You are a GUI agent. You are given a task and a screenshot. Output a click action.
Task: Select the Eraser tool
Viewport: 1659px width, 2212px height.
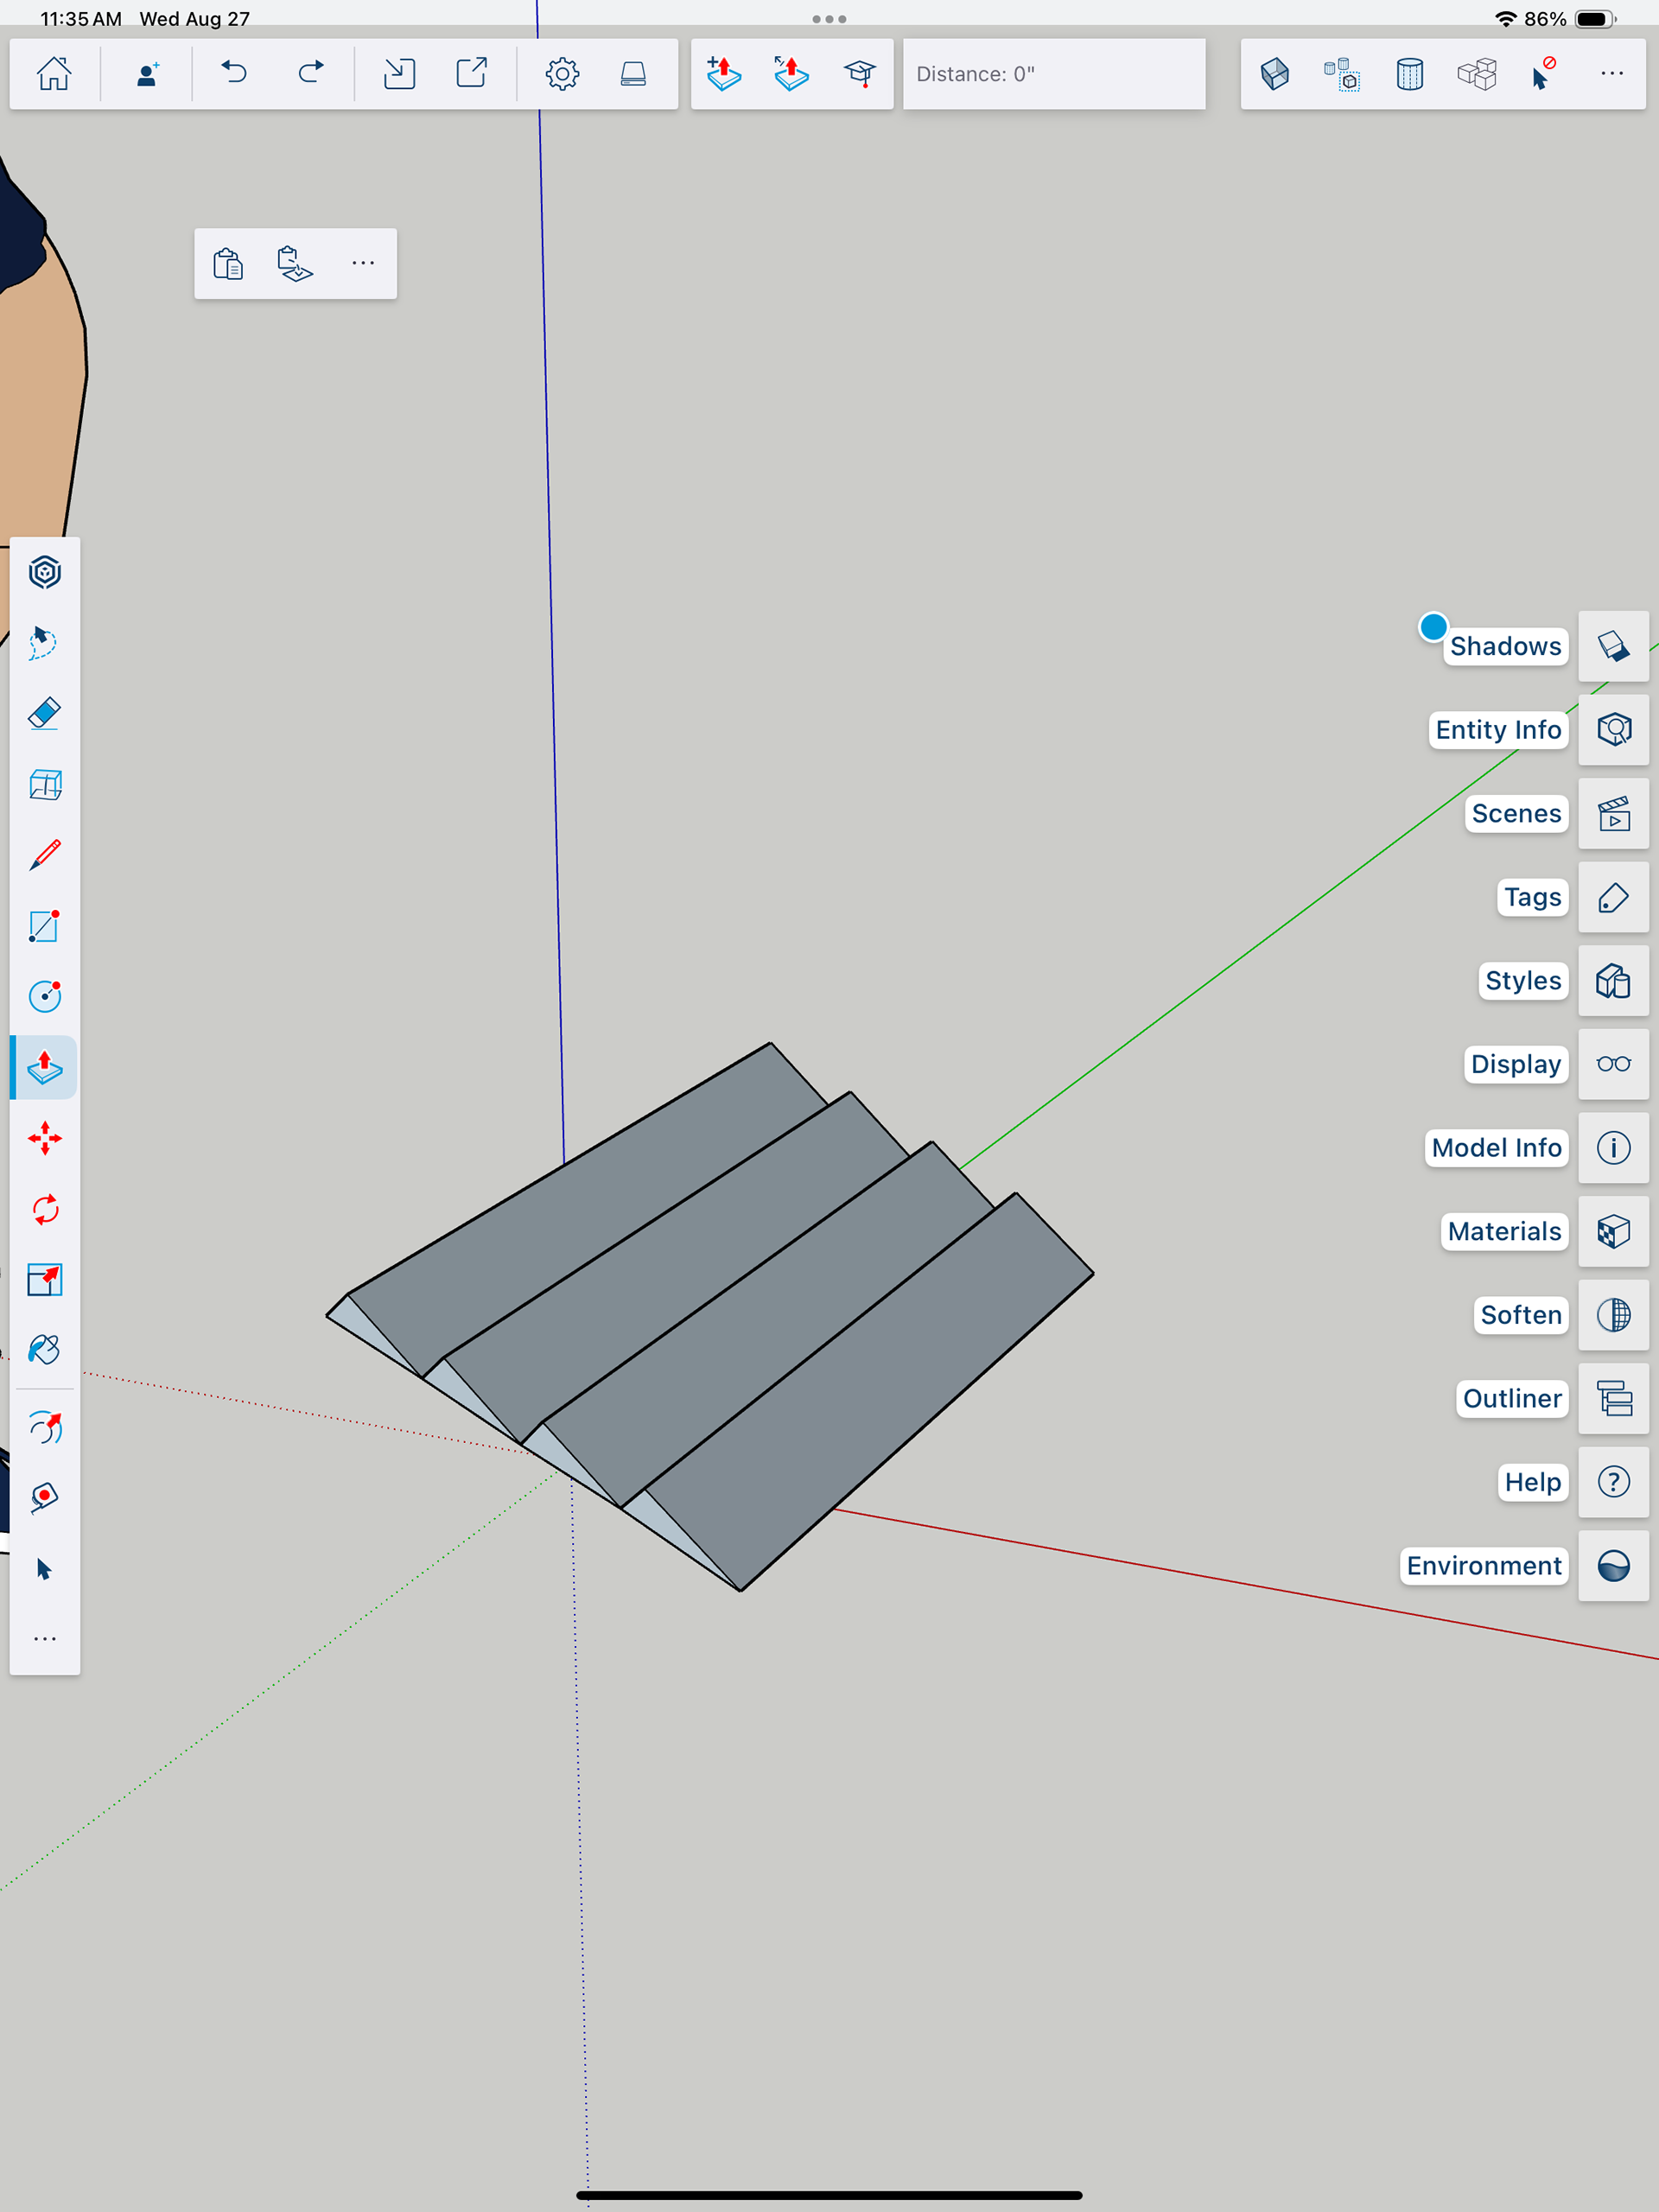click(x=45, y=714)
